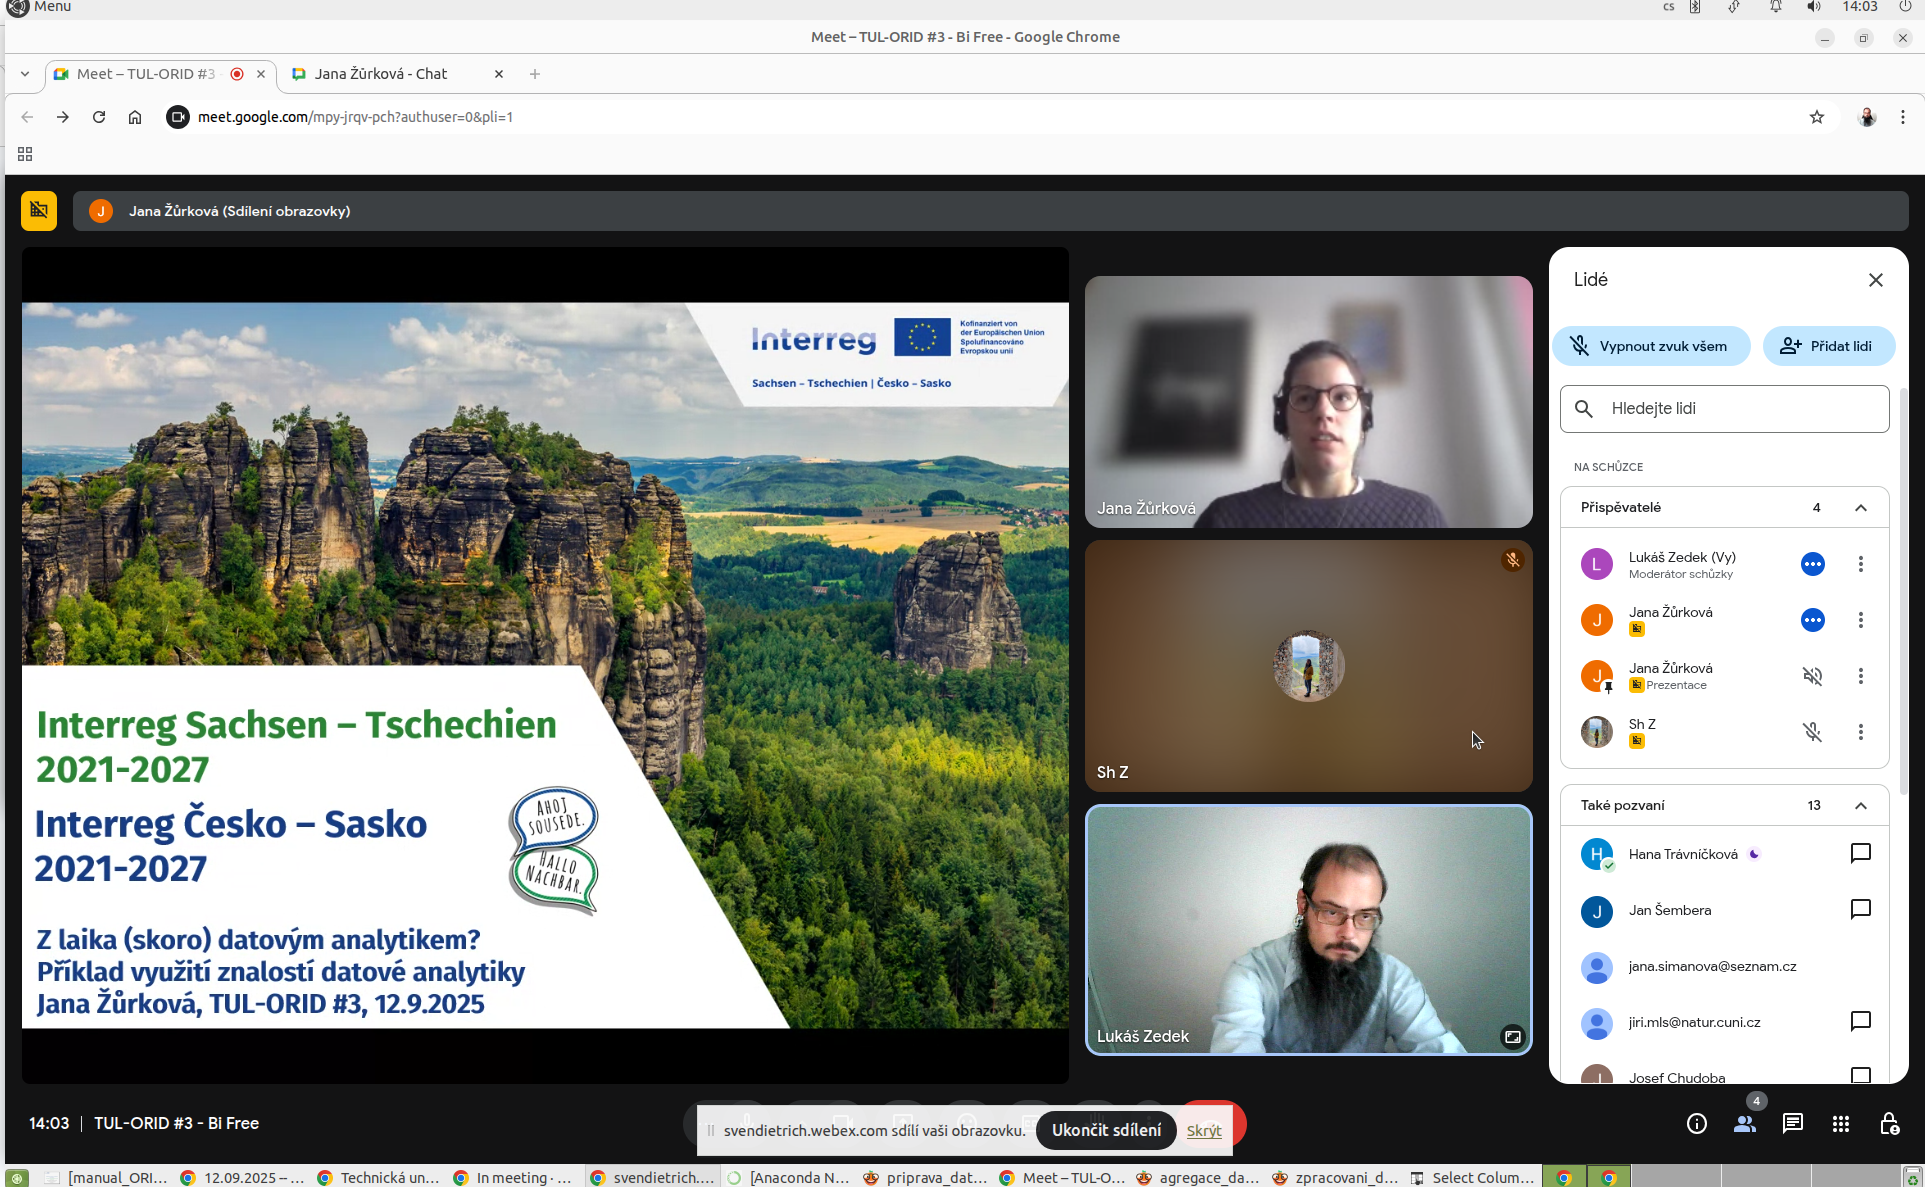Collapse the Přispěvatelé section
Screen dimensions: 1925x1187
(1860, 507)
